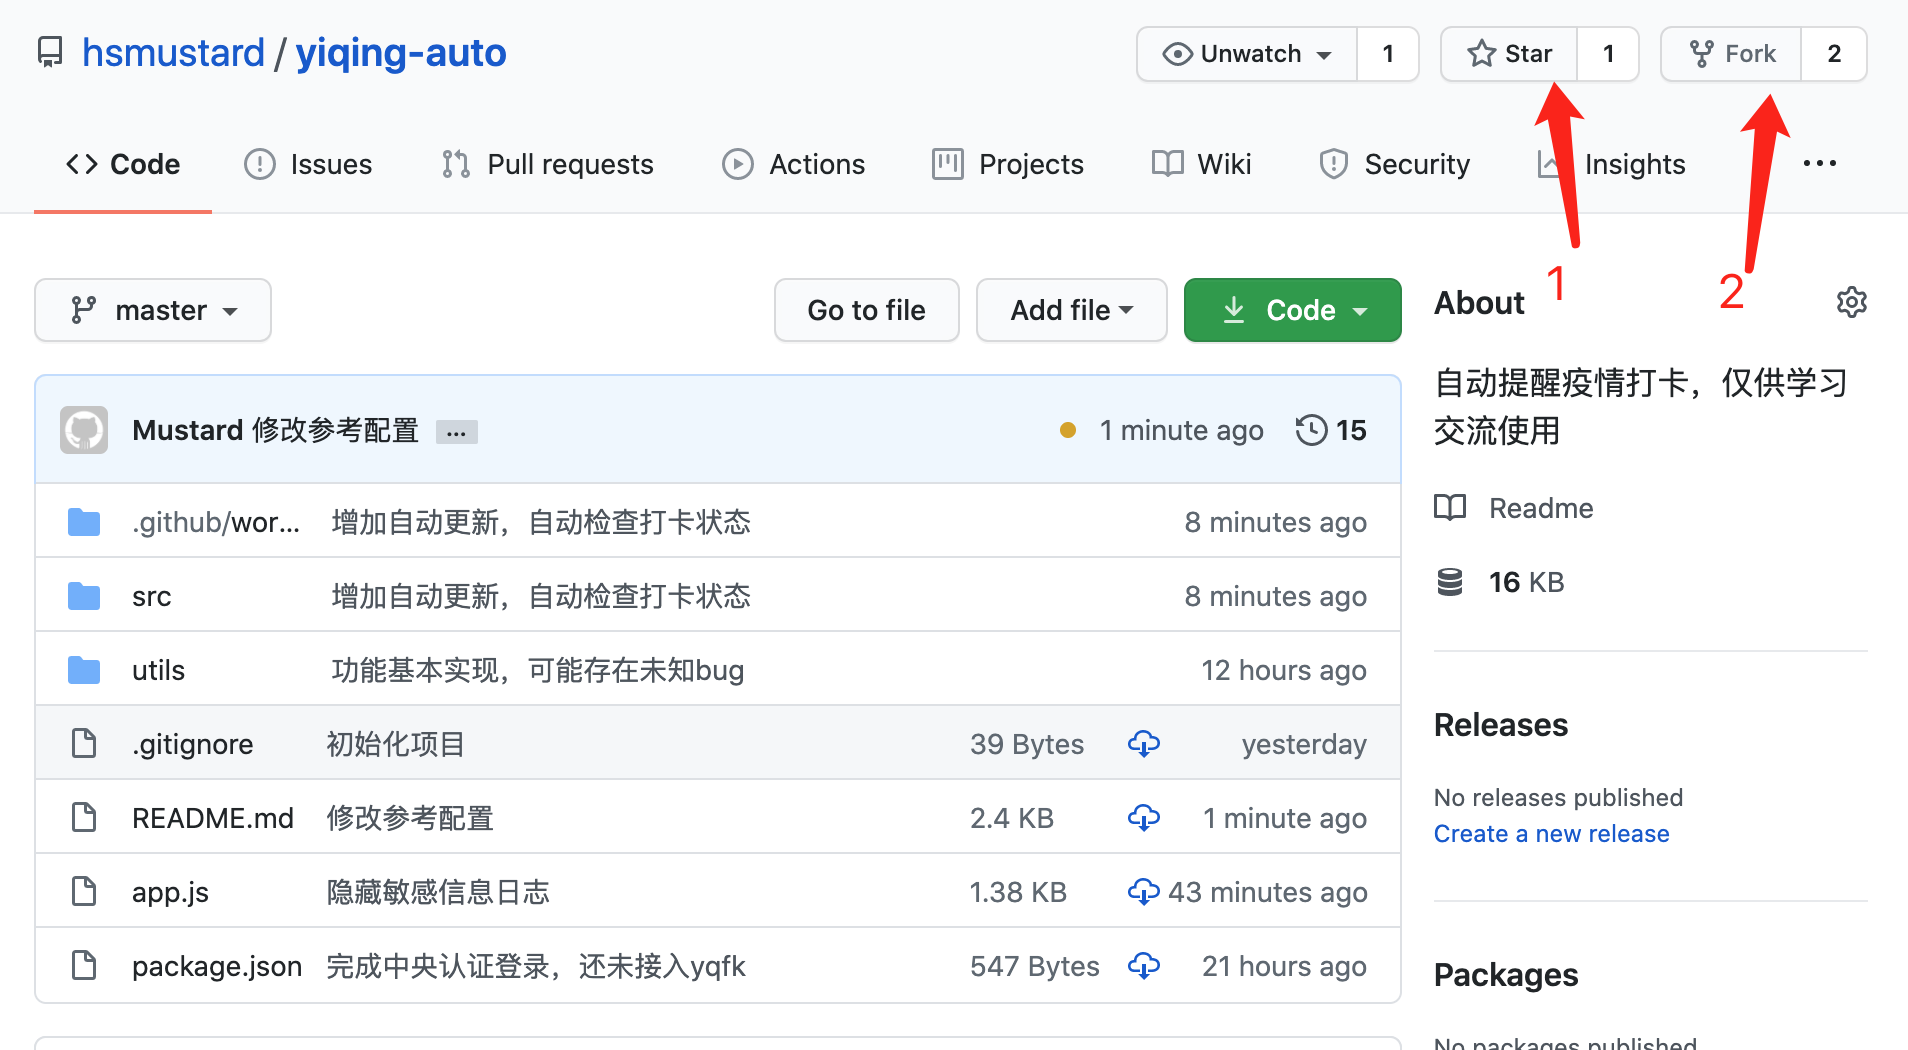1908x1050 pixels.
Task: Click the utils folder icon
Action: (84, 670)
